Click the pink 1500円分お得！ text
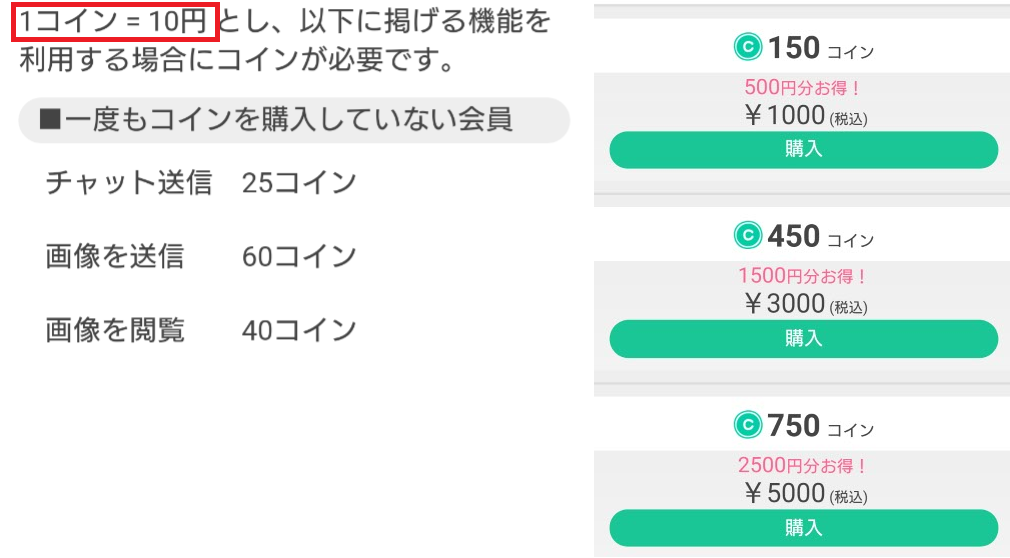Image resolution: width=1010 pixels, height=558 pixels. [803, 277]
